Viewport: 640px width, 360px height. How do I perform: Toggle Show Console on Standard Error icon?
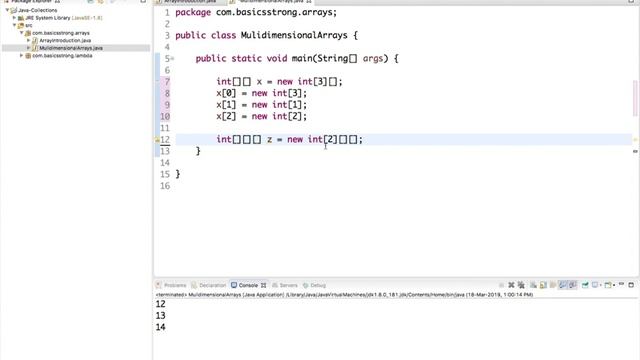coord(573,285)
